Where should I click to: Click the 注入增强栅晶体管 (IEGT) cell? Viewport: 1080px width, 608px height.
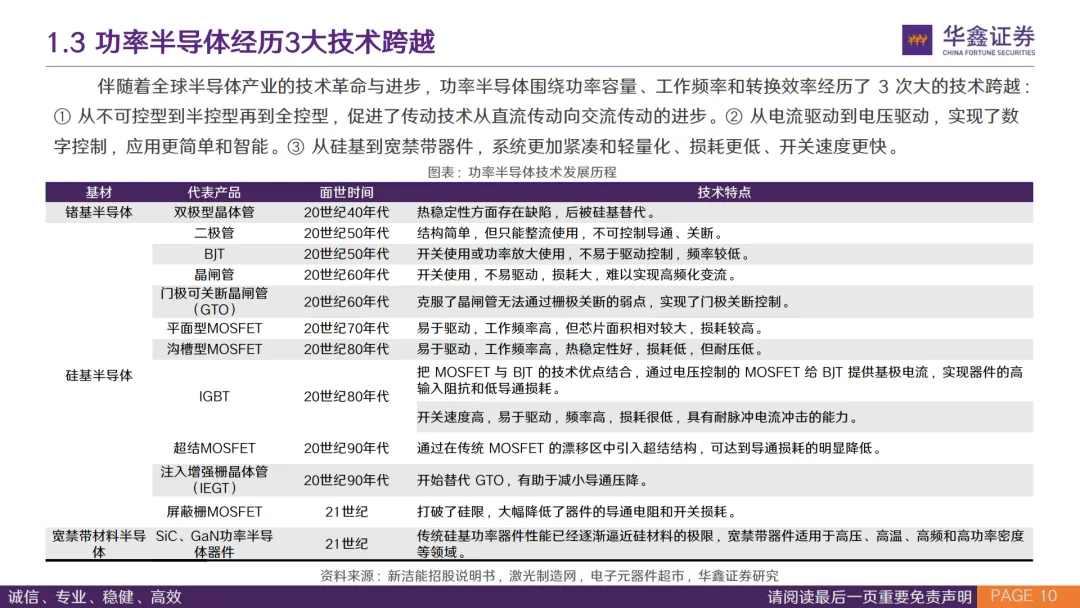214,480
